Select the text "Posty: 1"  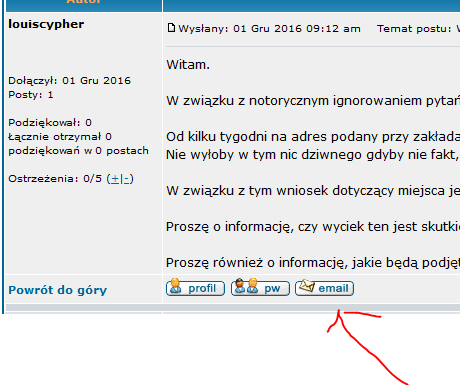(31, 95)
